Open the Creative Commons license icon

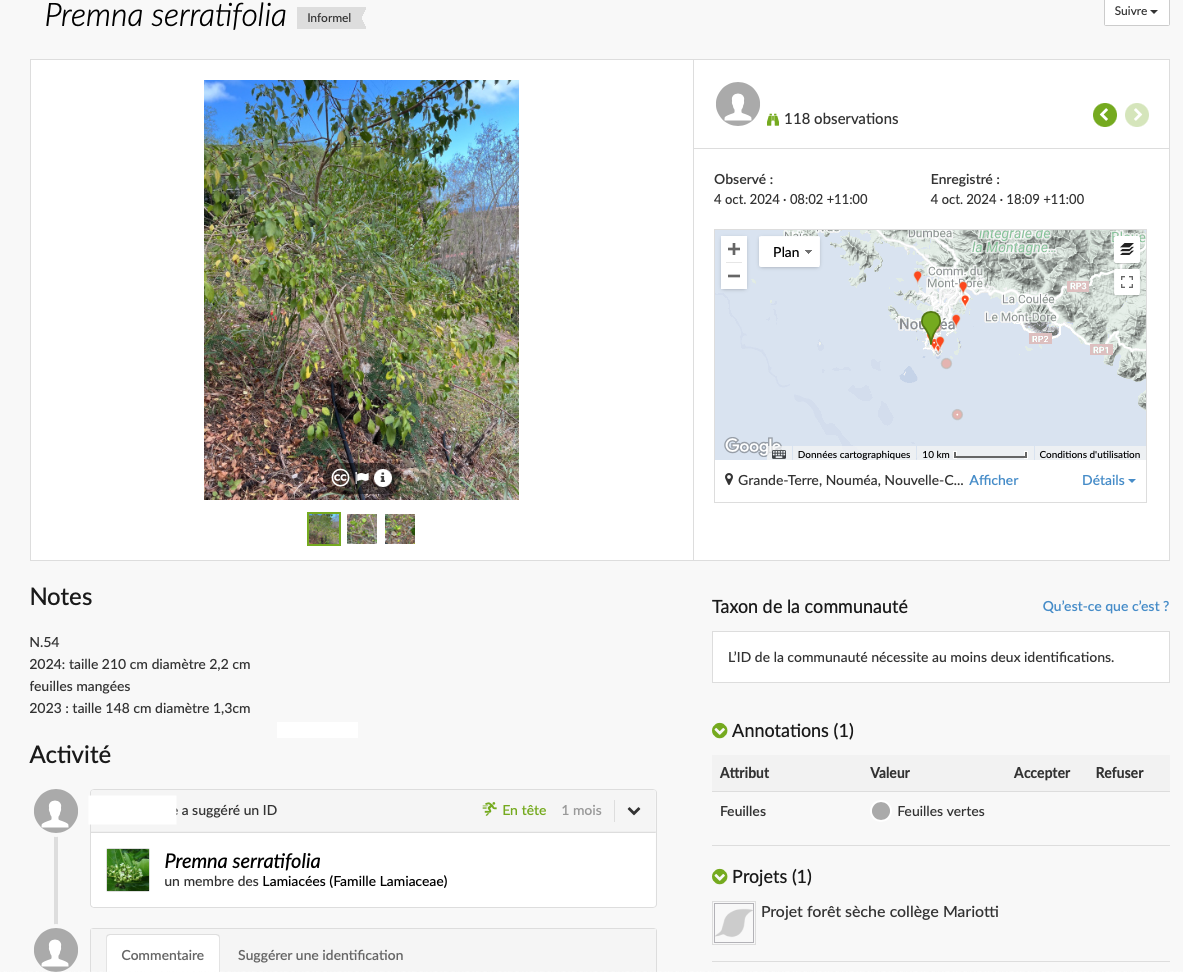point(341,478)
